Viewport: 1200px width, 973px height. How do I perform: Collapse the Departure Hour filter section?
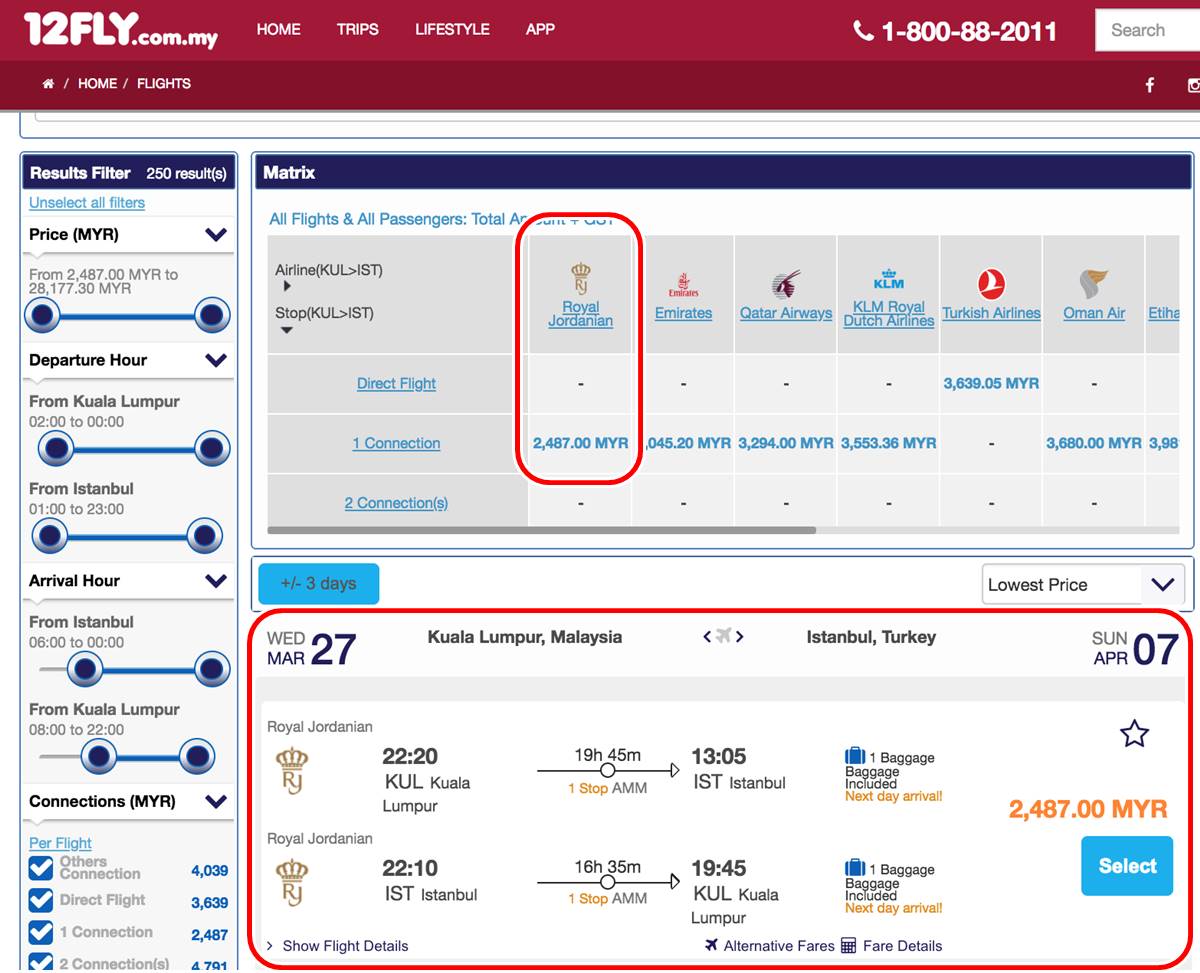coord(216,360)
